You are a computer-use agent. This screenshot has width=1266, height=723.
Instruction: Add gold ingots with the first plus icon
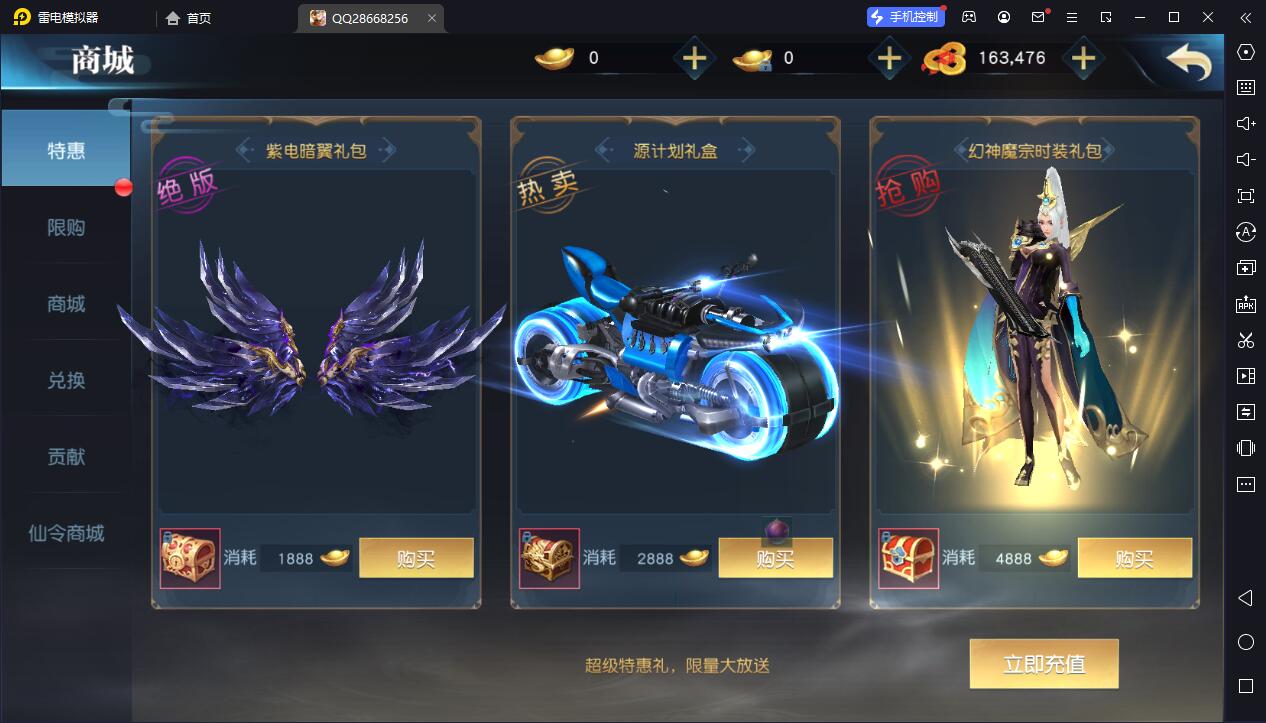[694, 59]
